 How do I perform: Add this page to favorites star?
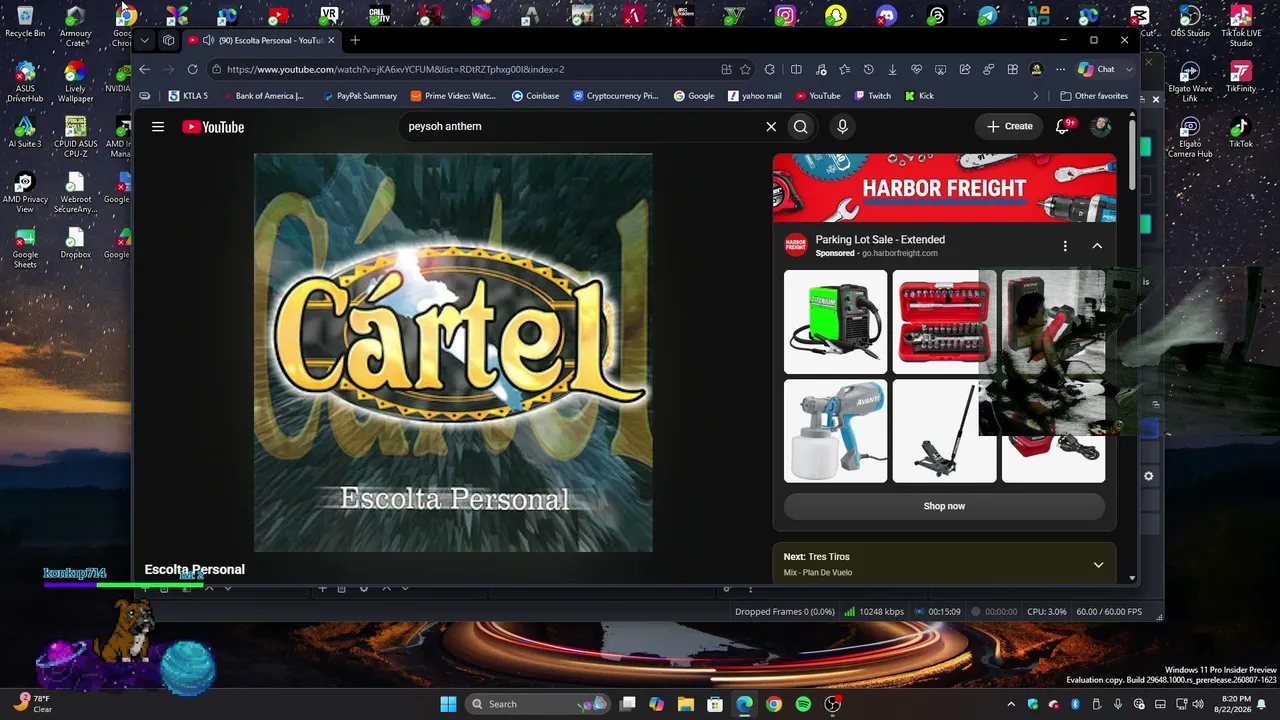pos(745,69)
